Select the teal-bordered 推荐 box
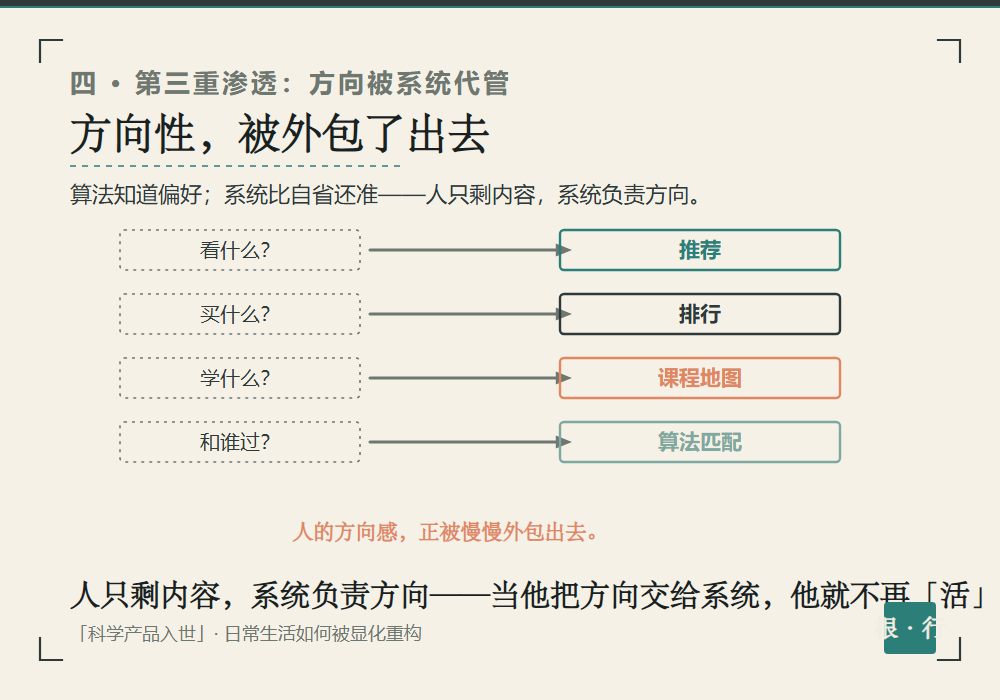 (700, 250)
